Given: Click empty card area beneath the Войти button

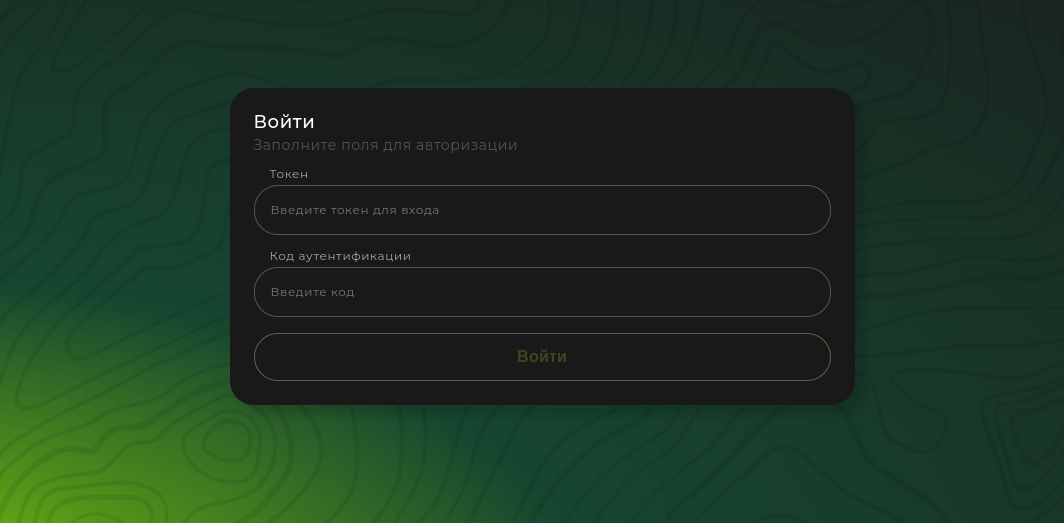Looking at the screenshot, I should (x=542, y=393).
